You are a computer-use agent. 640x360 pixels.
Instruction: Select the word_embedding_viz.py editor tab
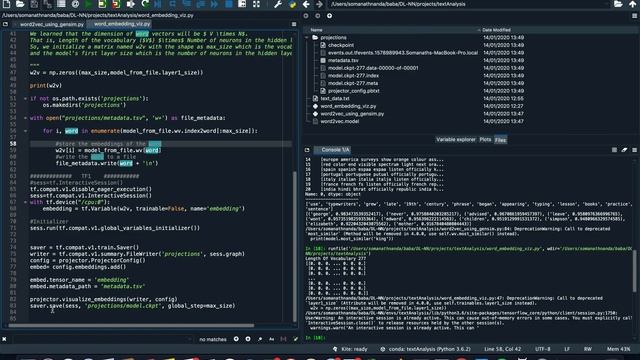pos(122,24)
